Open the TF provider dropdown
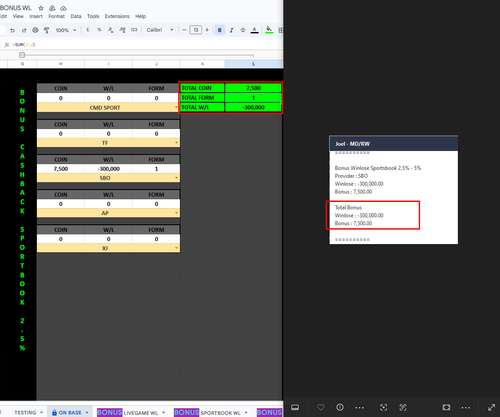 click(176, 143)
